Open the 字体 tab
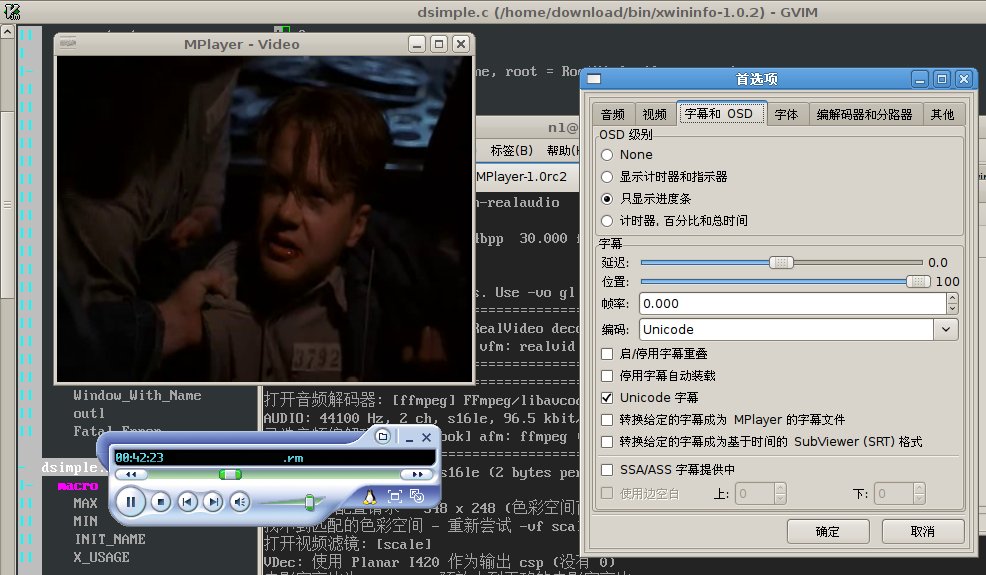Viewport: 986px width, 575px height. (x=787, y=114)
